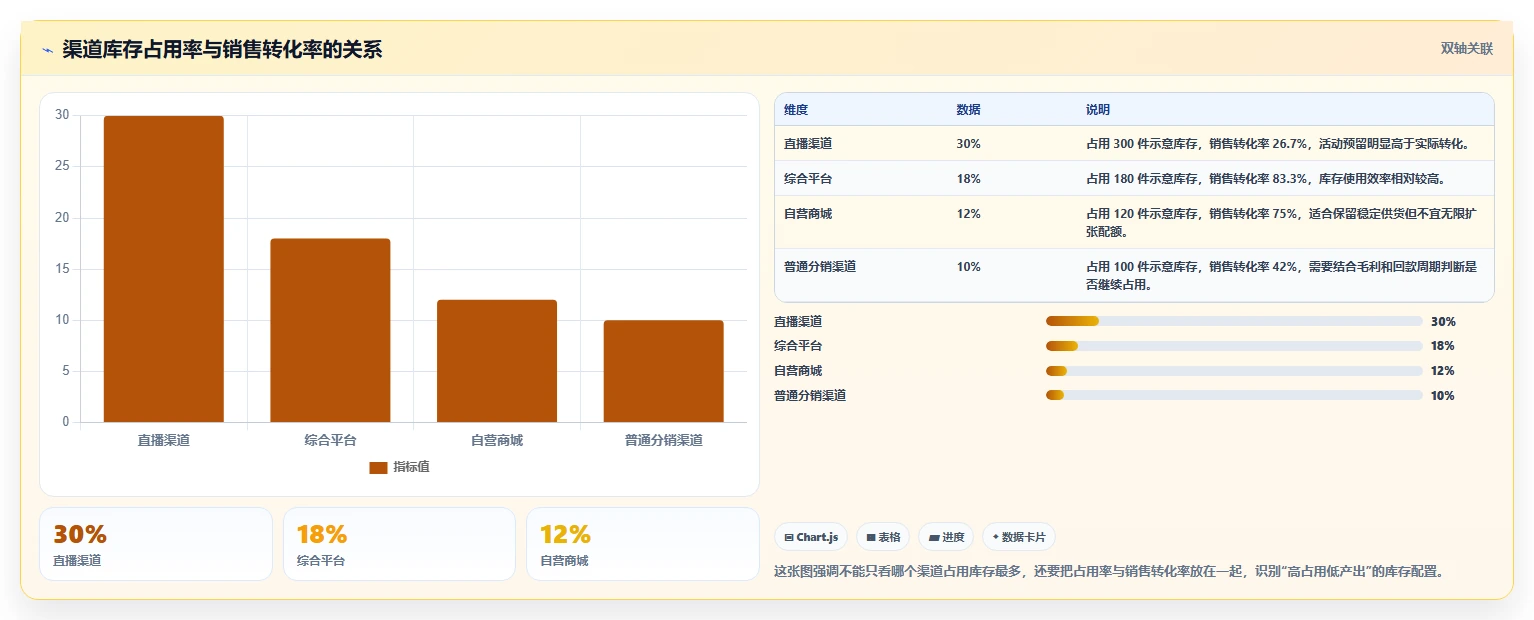Screen dimensions: 1534x620
Task: Click the 普通分销渠道 bar in chart
Action: [x=663, y=371]
